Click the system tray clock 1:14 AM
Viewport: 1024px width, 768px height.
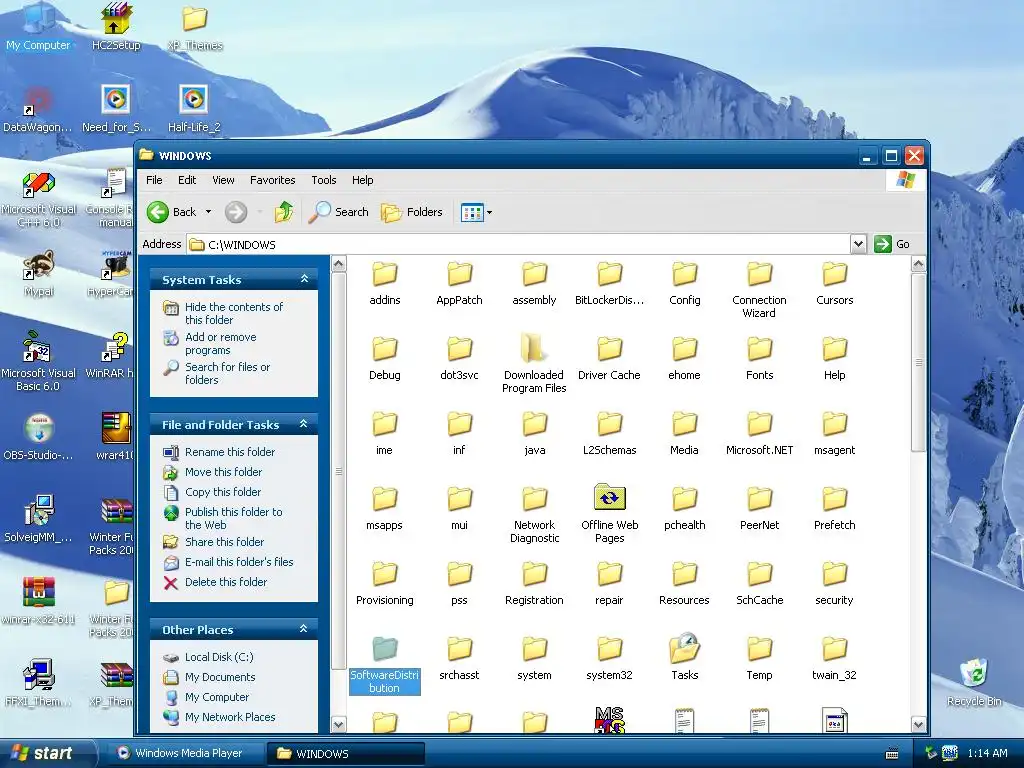[987, 754]
